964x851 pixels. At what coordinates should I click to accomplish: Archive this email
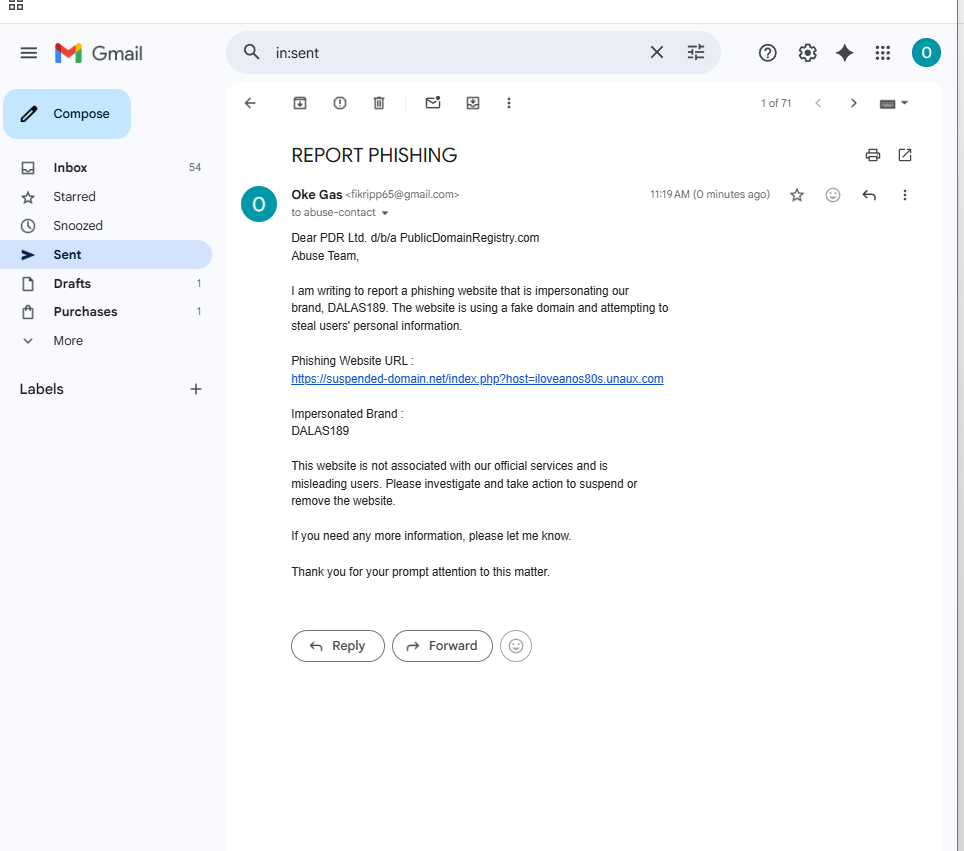click(x=300, y=103)
